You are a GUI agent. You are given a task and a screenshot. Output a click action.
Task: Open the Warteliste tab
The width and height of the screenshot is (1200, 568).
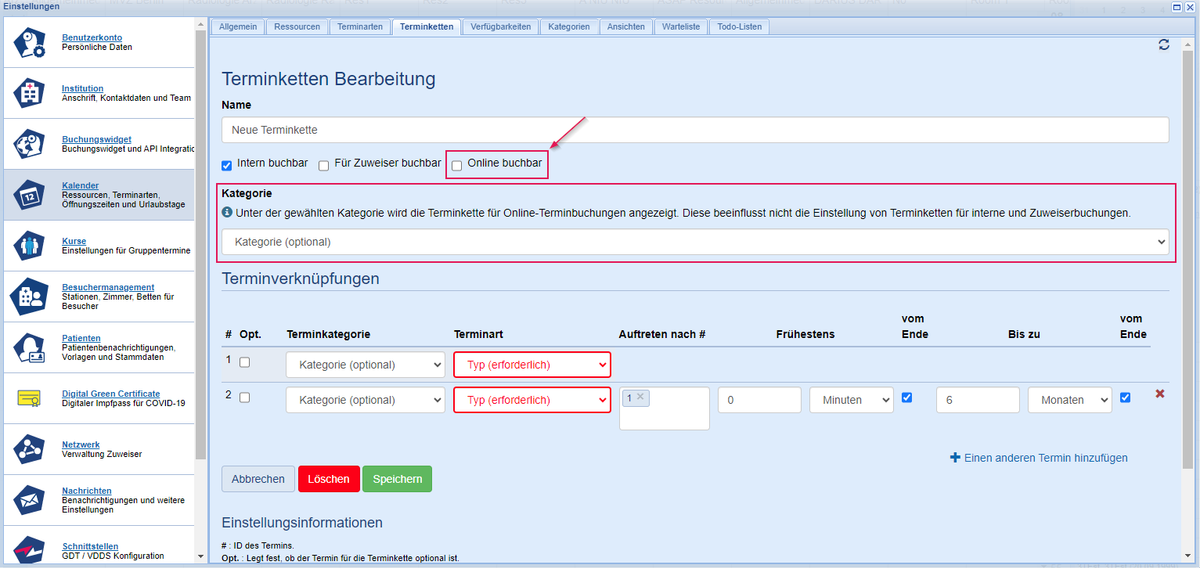coord(682,27)
